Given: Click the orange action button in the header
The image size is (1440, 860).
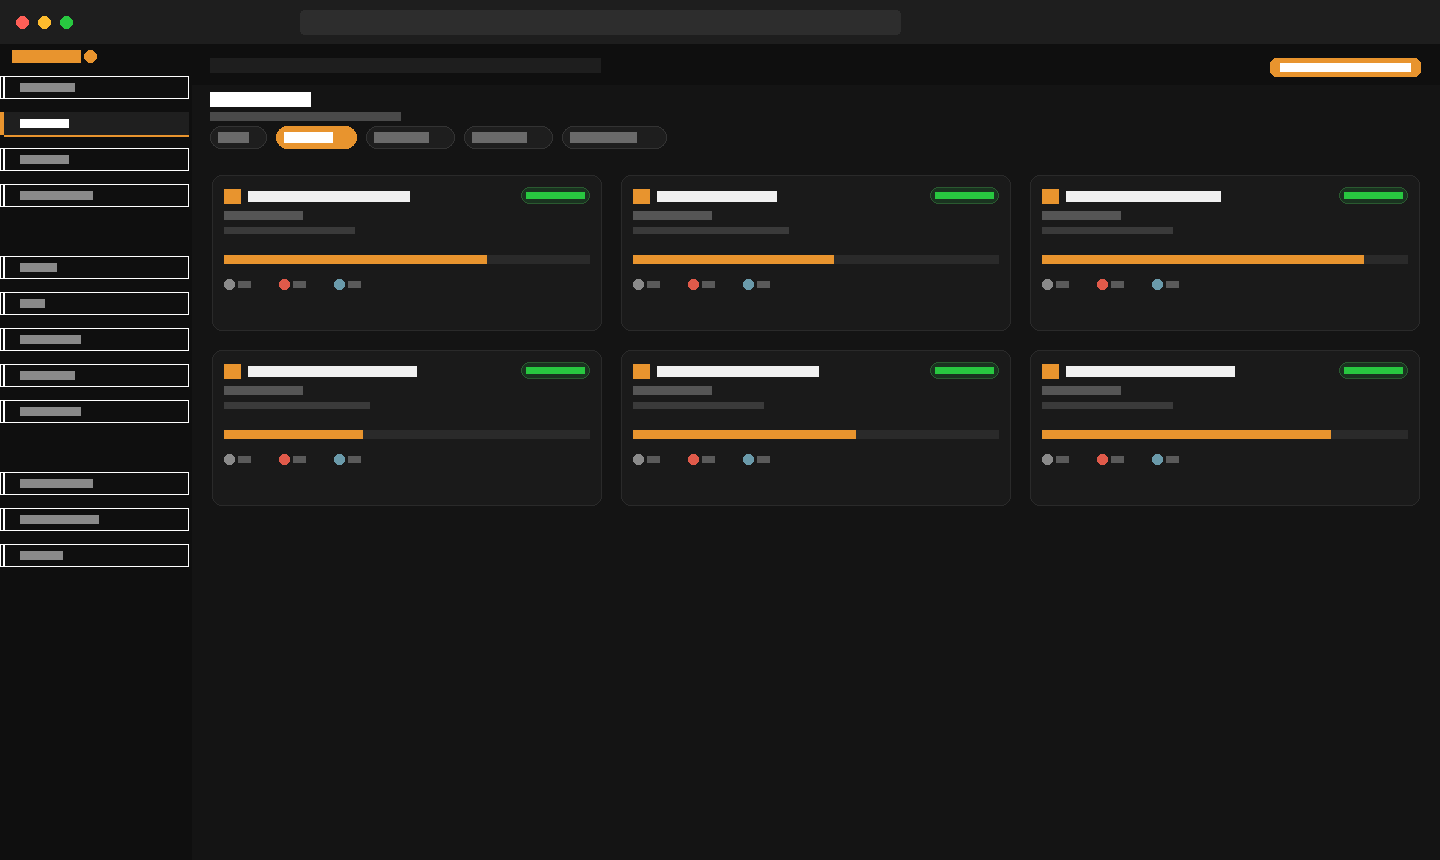Looking at the screenshot, I should coord(1345,67).
